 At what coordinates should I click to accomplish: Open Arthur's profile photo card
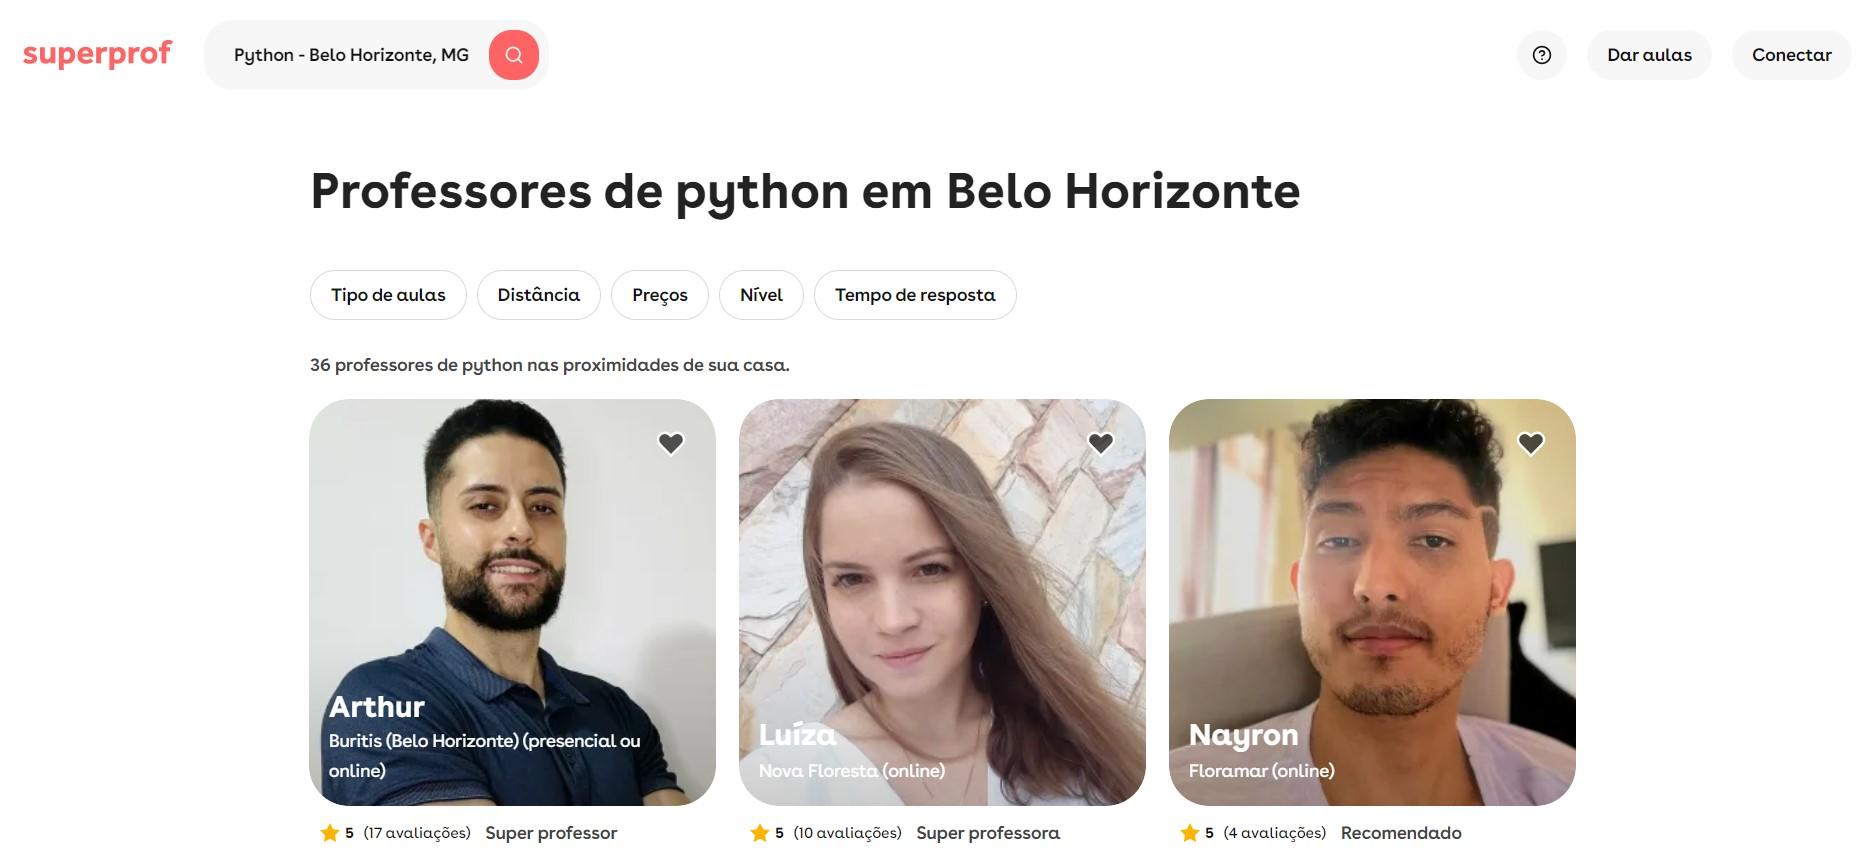[512, 602]
